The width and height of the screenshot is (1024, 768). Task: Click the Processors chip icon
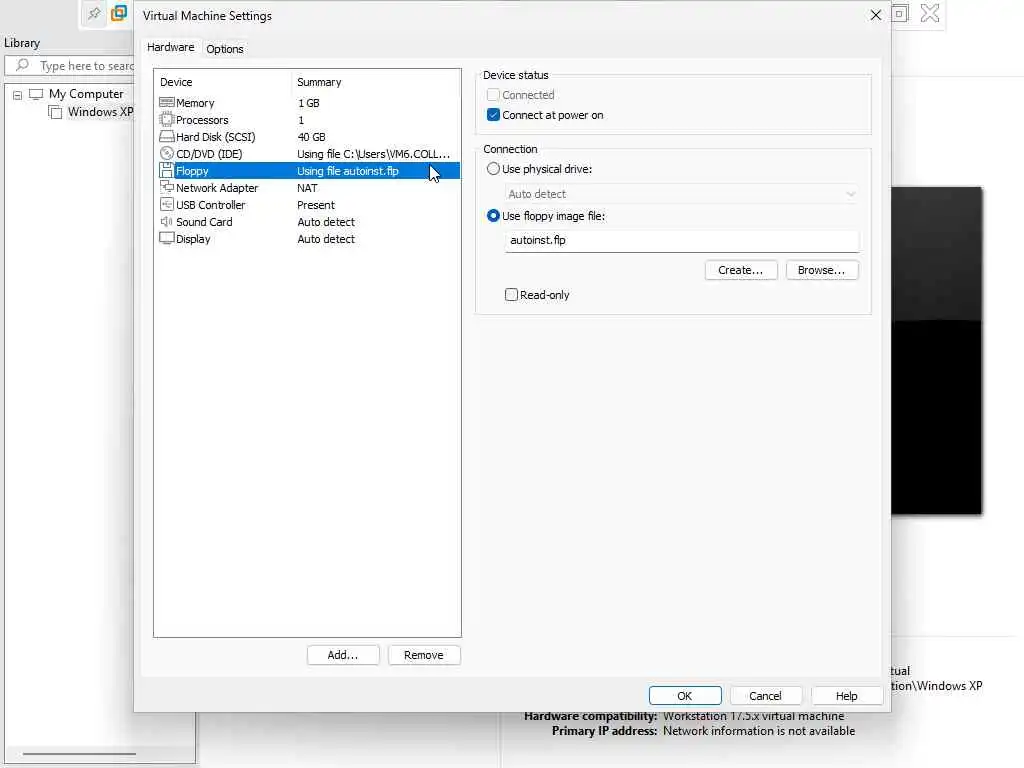coord(167,120)
